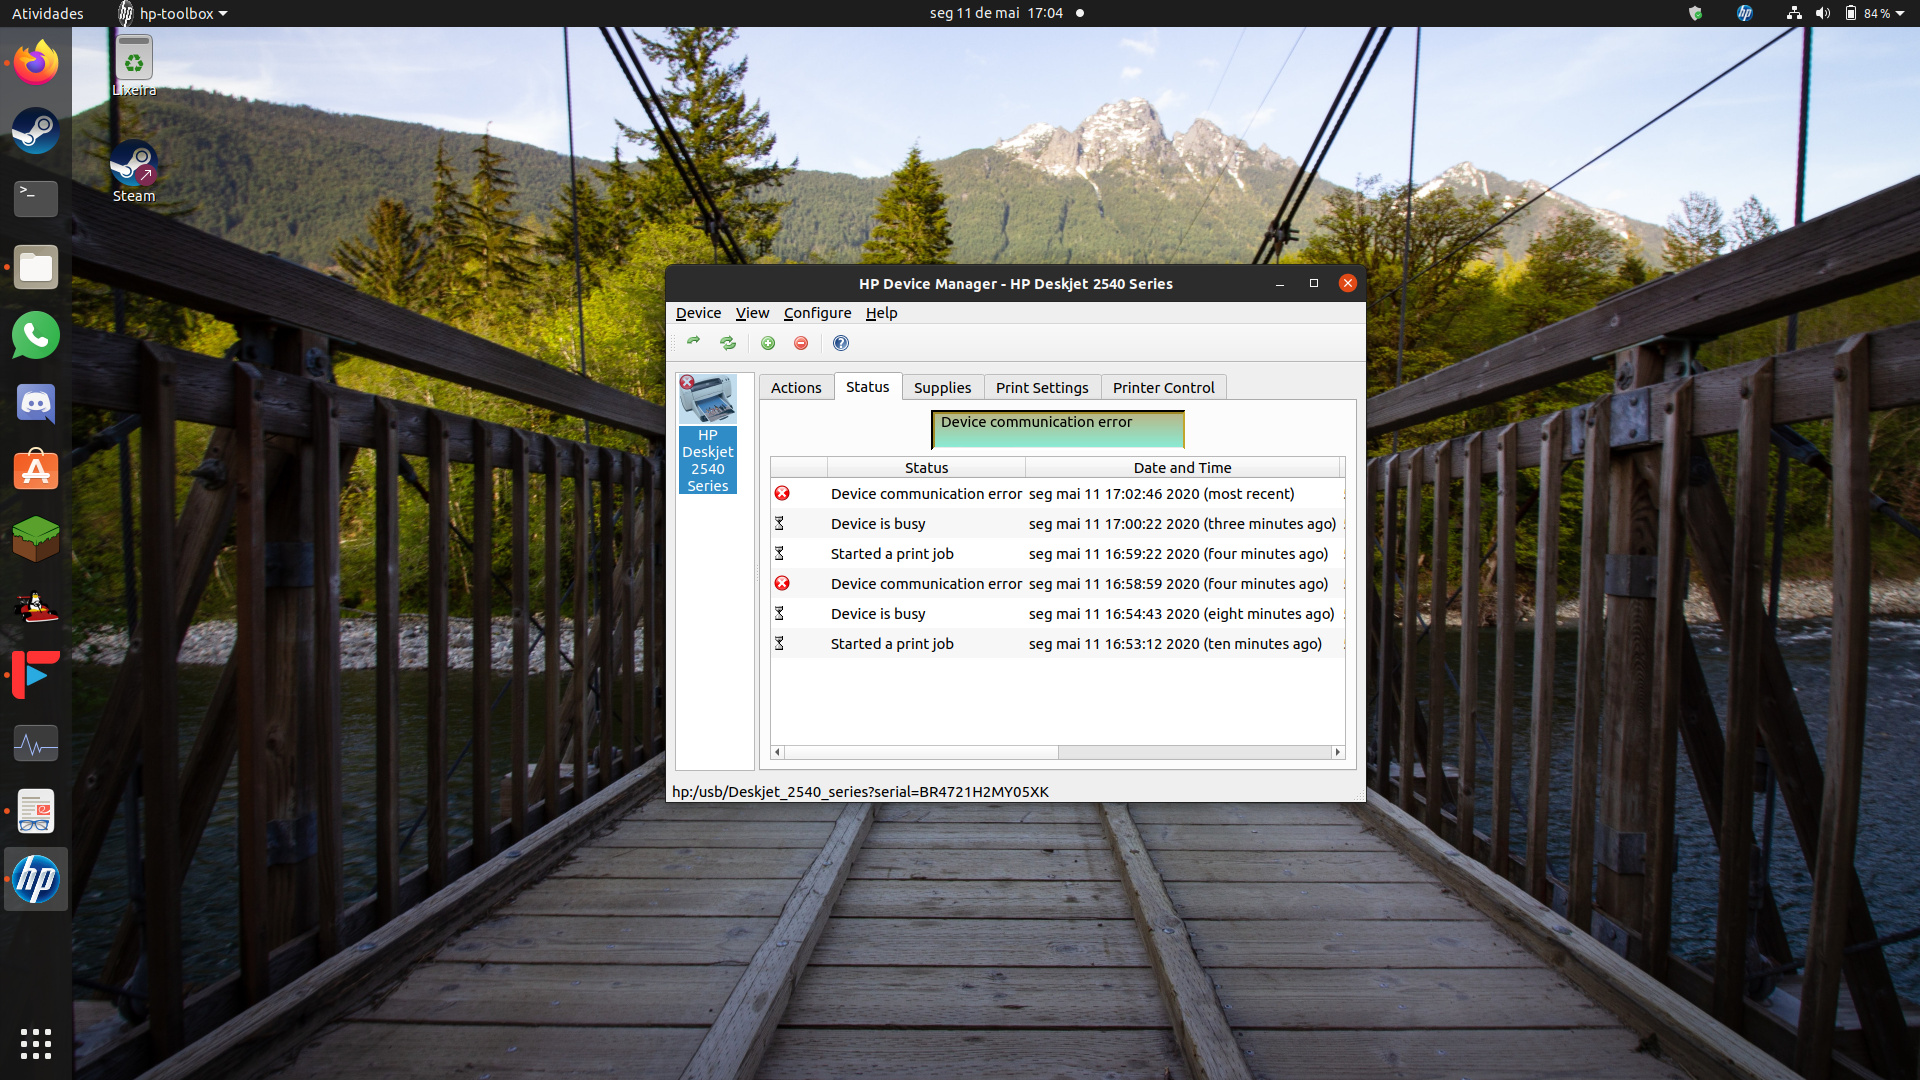Click the refresh all devices icon
The height and width of the screenshot is (1080, 1920).
click(728, 343)
